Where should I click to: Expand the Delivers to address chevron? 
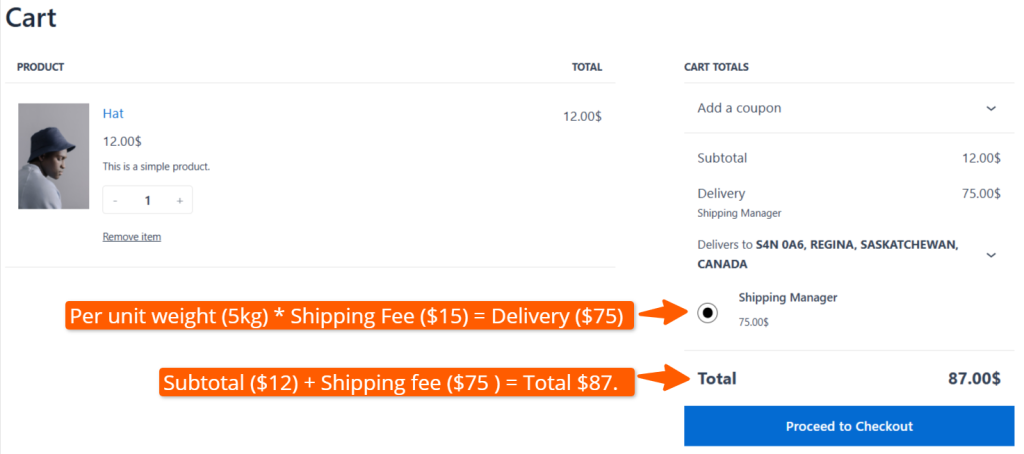990,255
